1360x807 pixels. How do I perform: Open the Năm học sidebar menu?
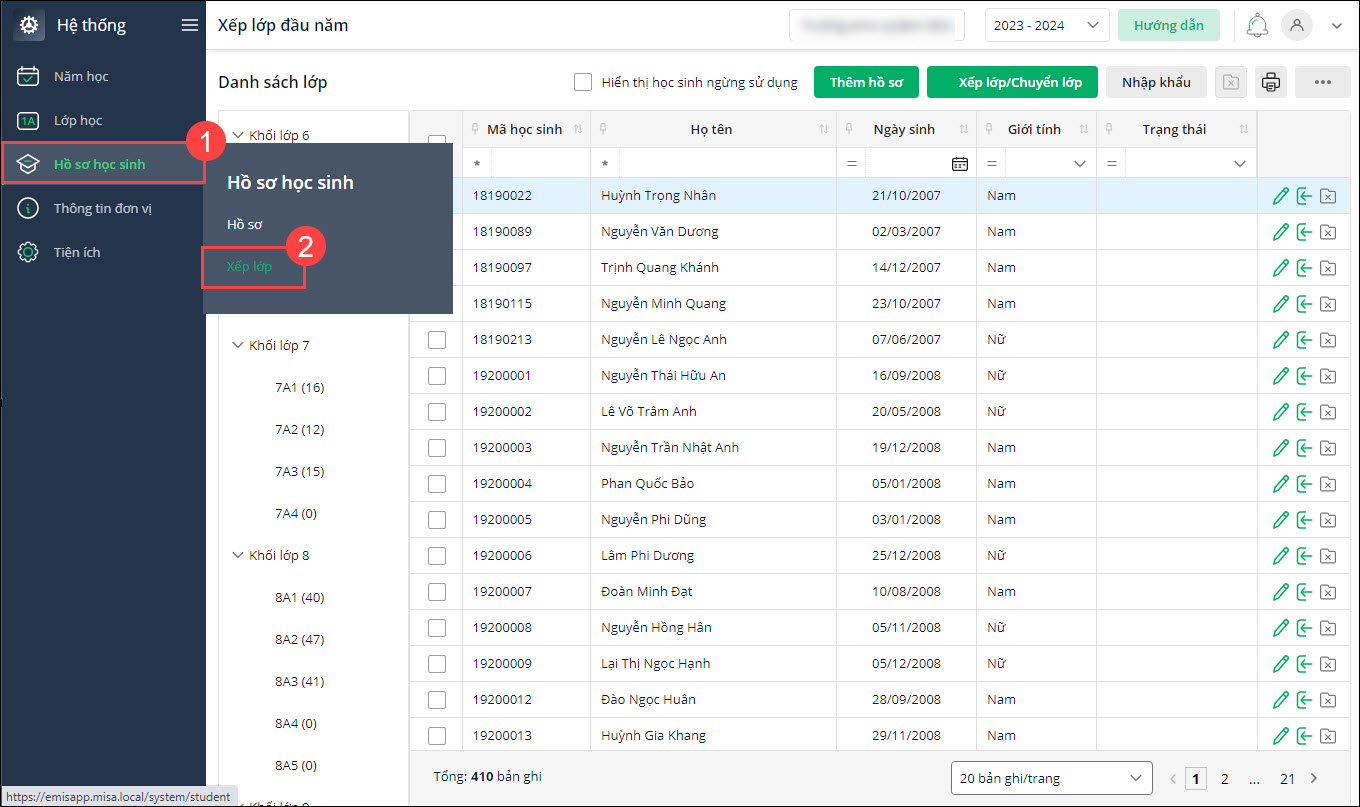pos(103,76)
